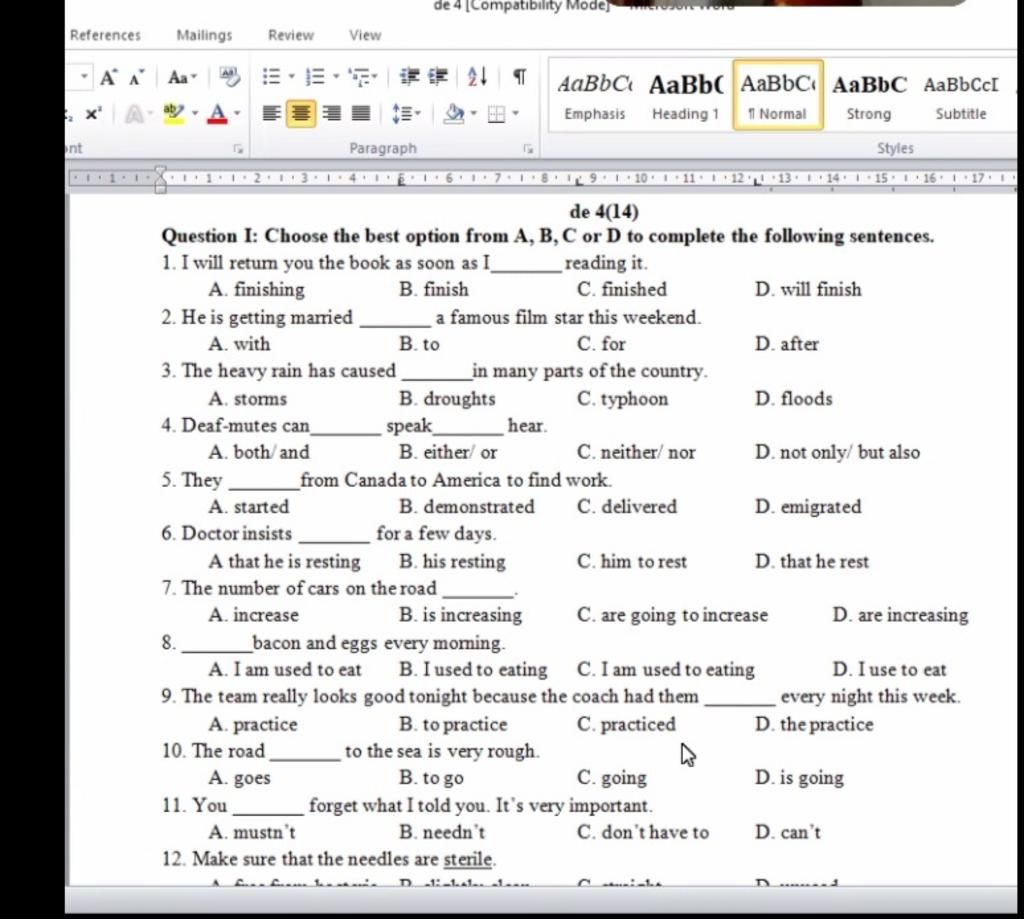The height and width of the screenshot is (919, 1024).
Task: Expand the shading color dropdown arrow
Action: pyautogui.click(x=474, y=114)
